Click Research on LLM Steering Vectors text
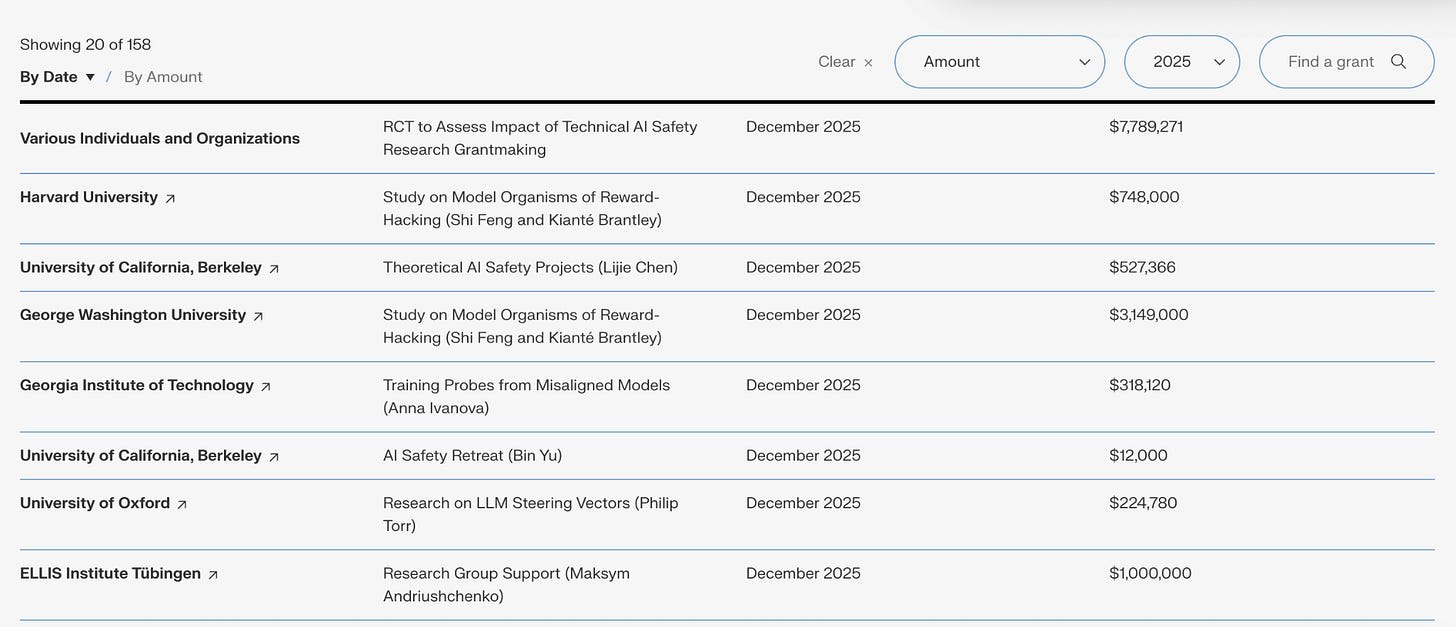Viewport: 1456px width, 627px height. coord(530,514)
